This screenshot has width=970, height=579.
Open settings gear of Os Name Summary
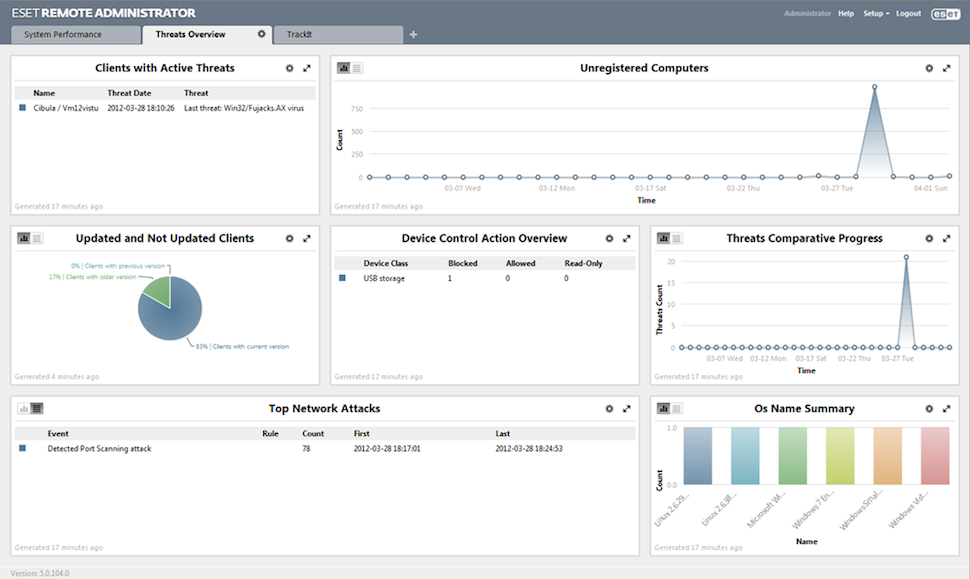point(929,408)
